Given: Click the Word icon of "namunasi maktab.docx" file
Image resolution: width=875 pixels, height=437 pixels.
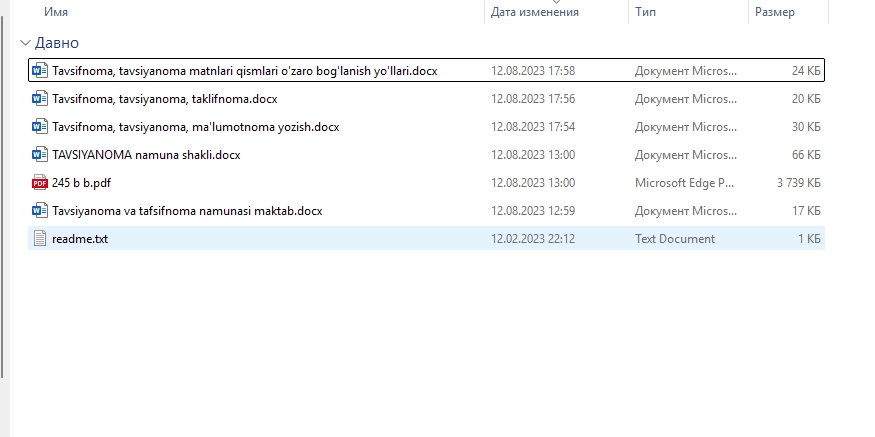Looking at the screenshot, I should click(x=40, y=211).
